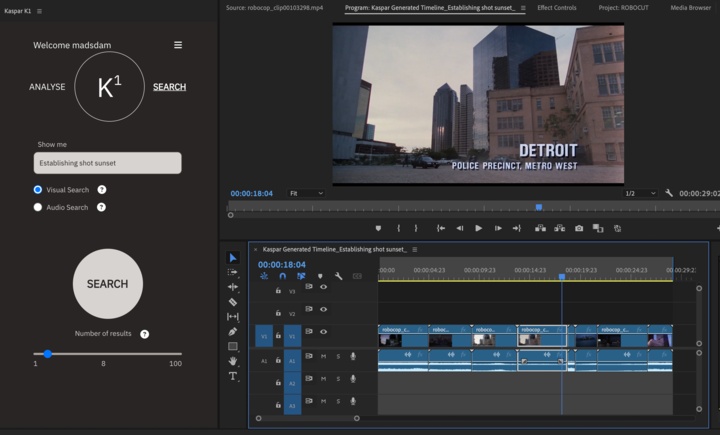This screenshot has width=720, height=435.
Task: Select Audio Search radio button
Action: tap(38, 207)
